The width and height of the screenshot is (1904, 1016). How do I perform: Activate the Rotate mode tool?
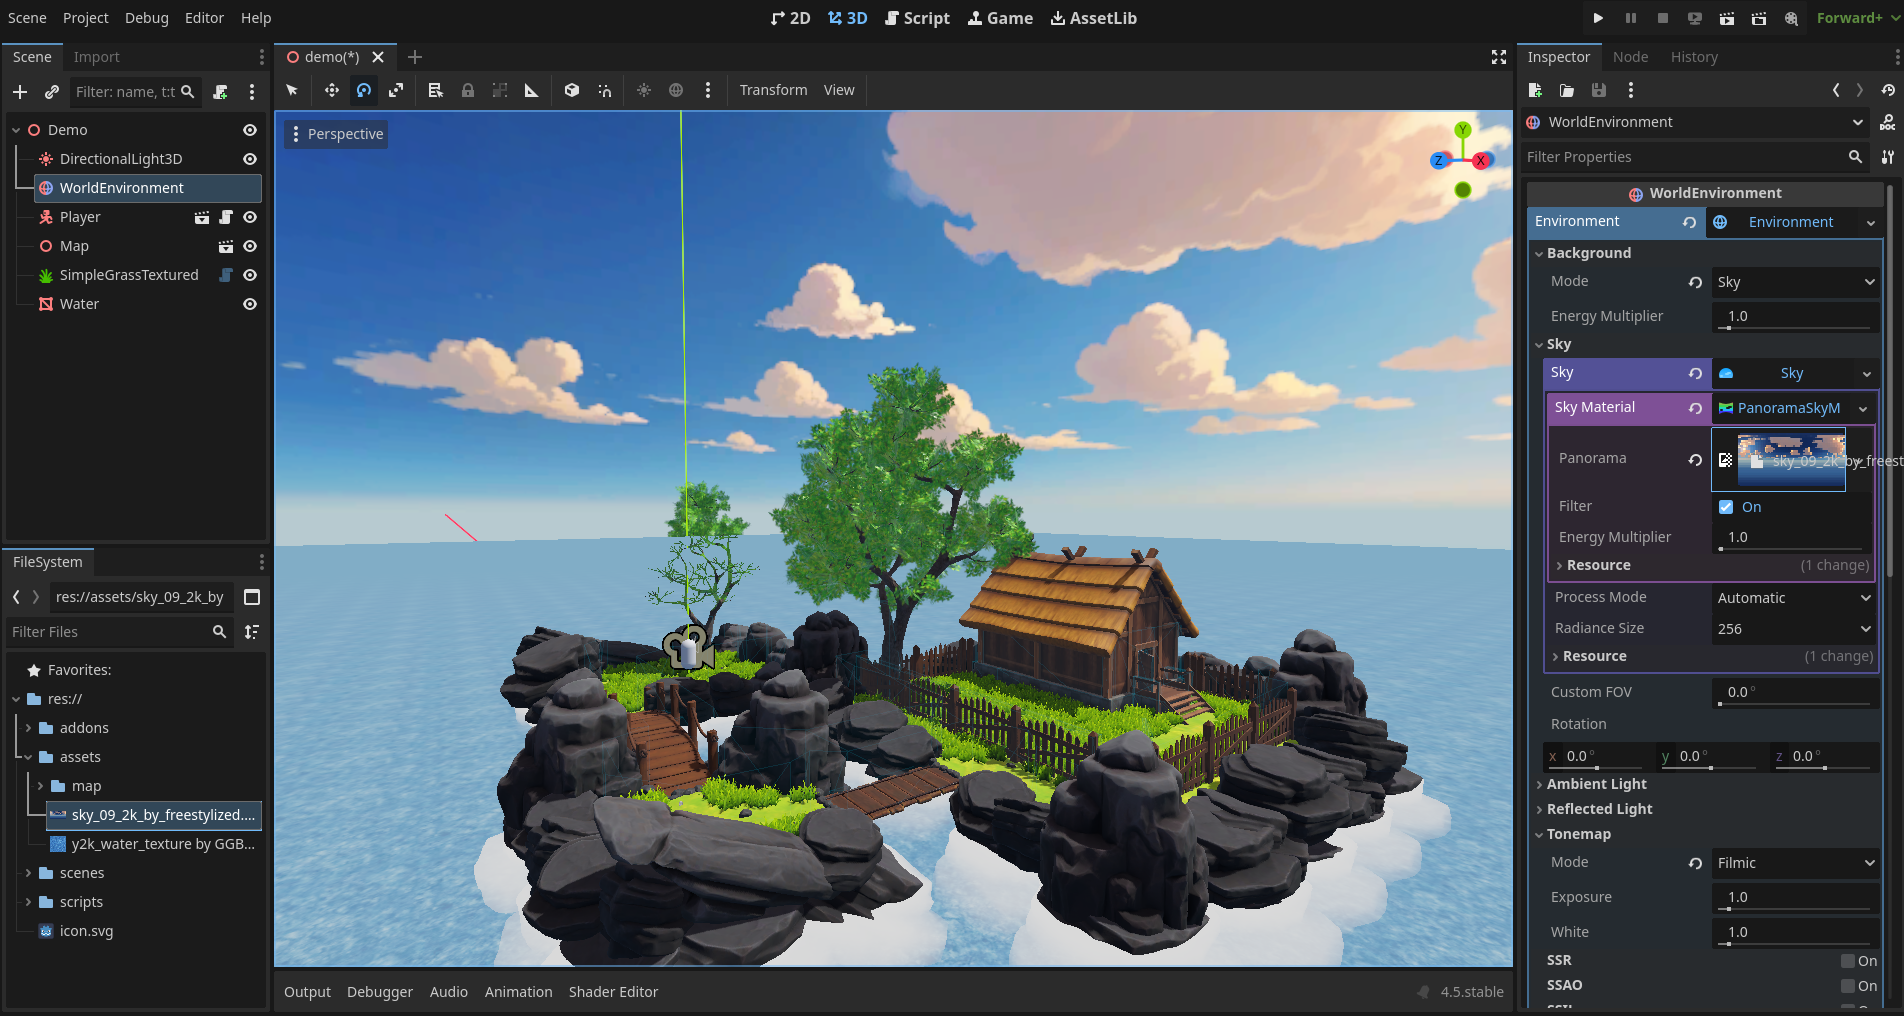click(x=364, y=90)
